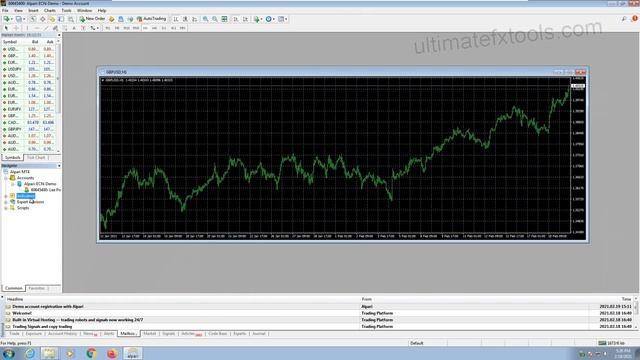This screenshot has height=360, width=640.
Task: Open the Templates dropdown icon
Action: click(282, 19)
